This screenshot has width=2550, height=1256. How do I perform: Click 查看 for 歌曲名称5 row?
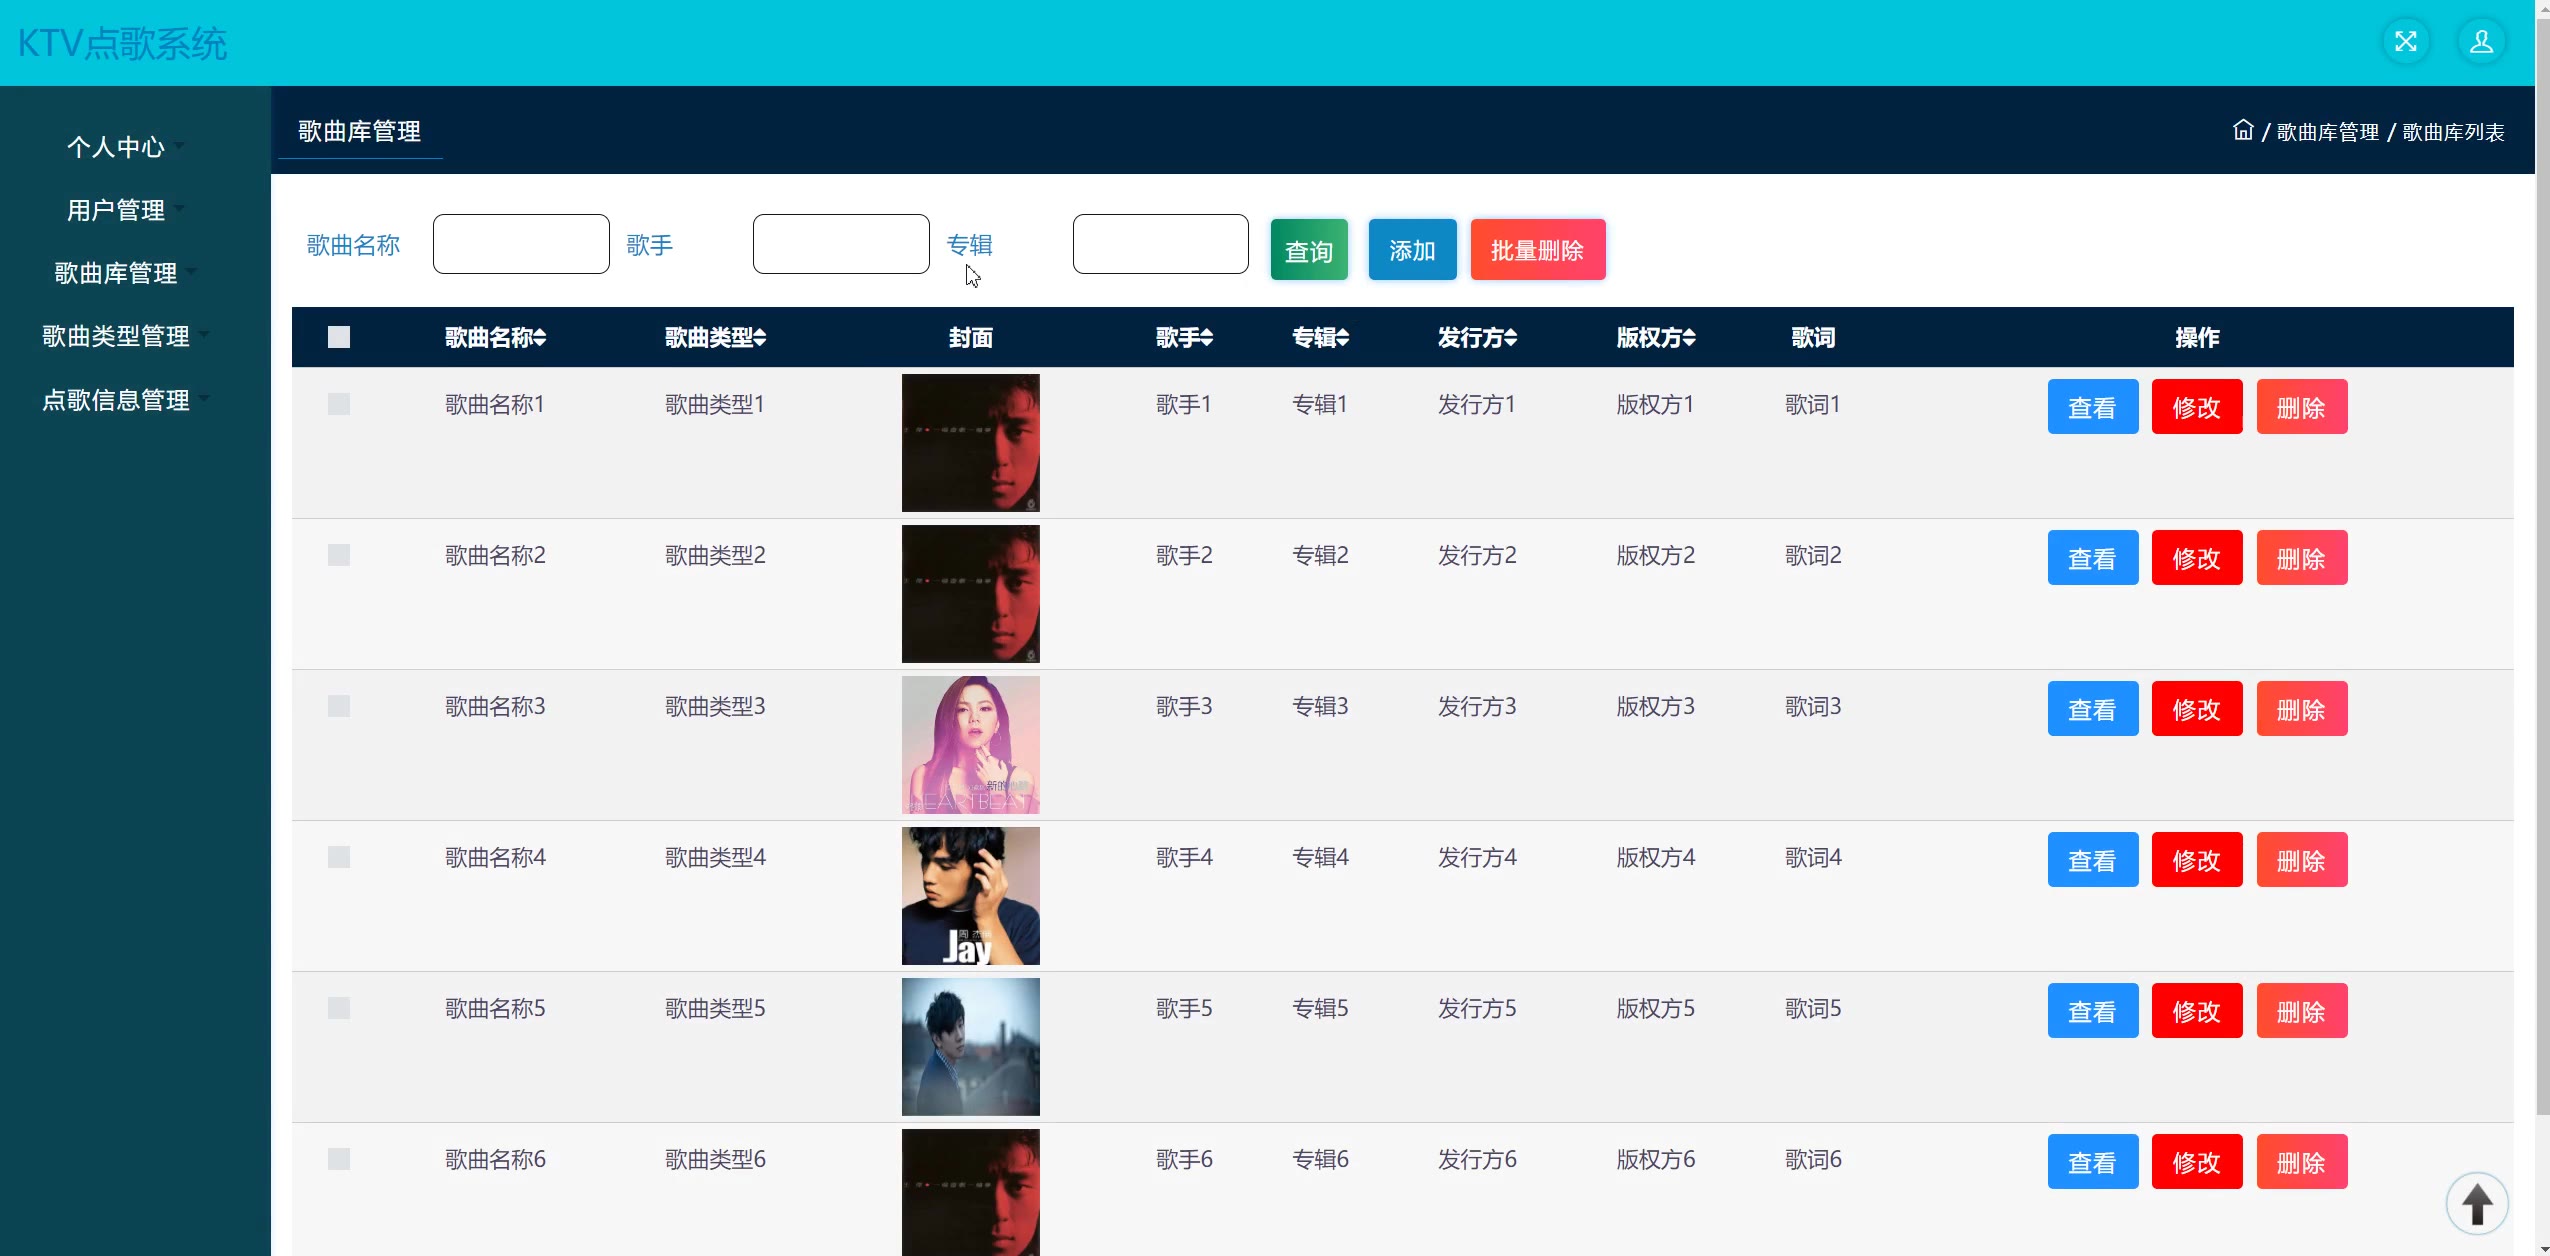(2093, 1011)
